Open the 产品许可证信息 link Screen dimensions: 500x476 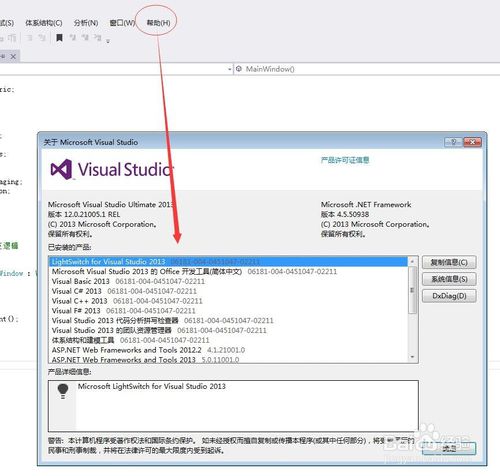click(345, 160)
